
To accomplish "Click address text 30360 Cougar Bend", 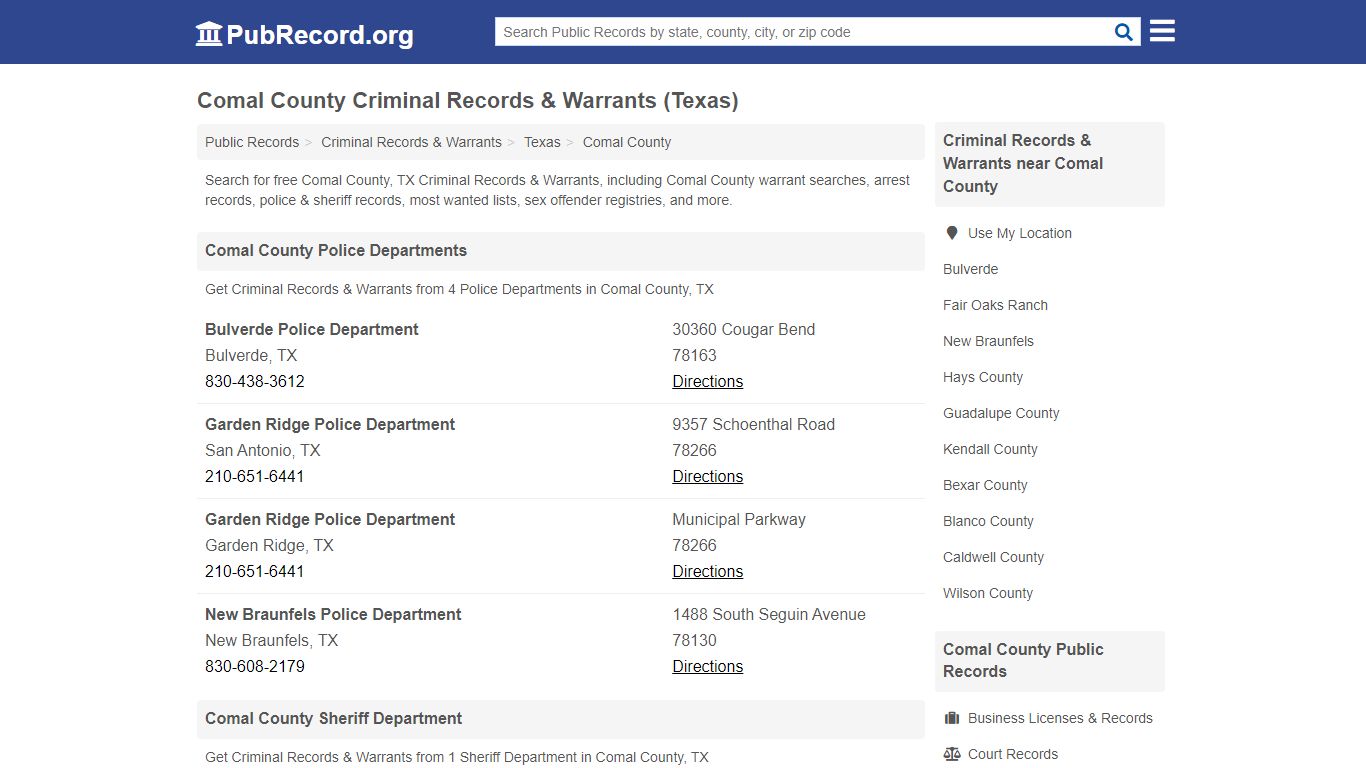I will (x=743, y=329).
